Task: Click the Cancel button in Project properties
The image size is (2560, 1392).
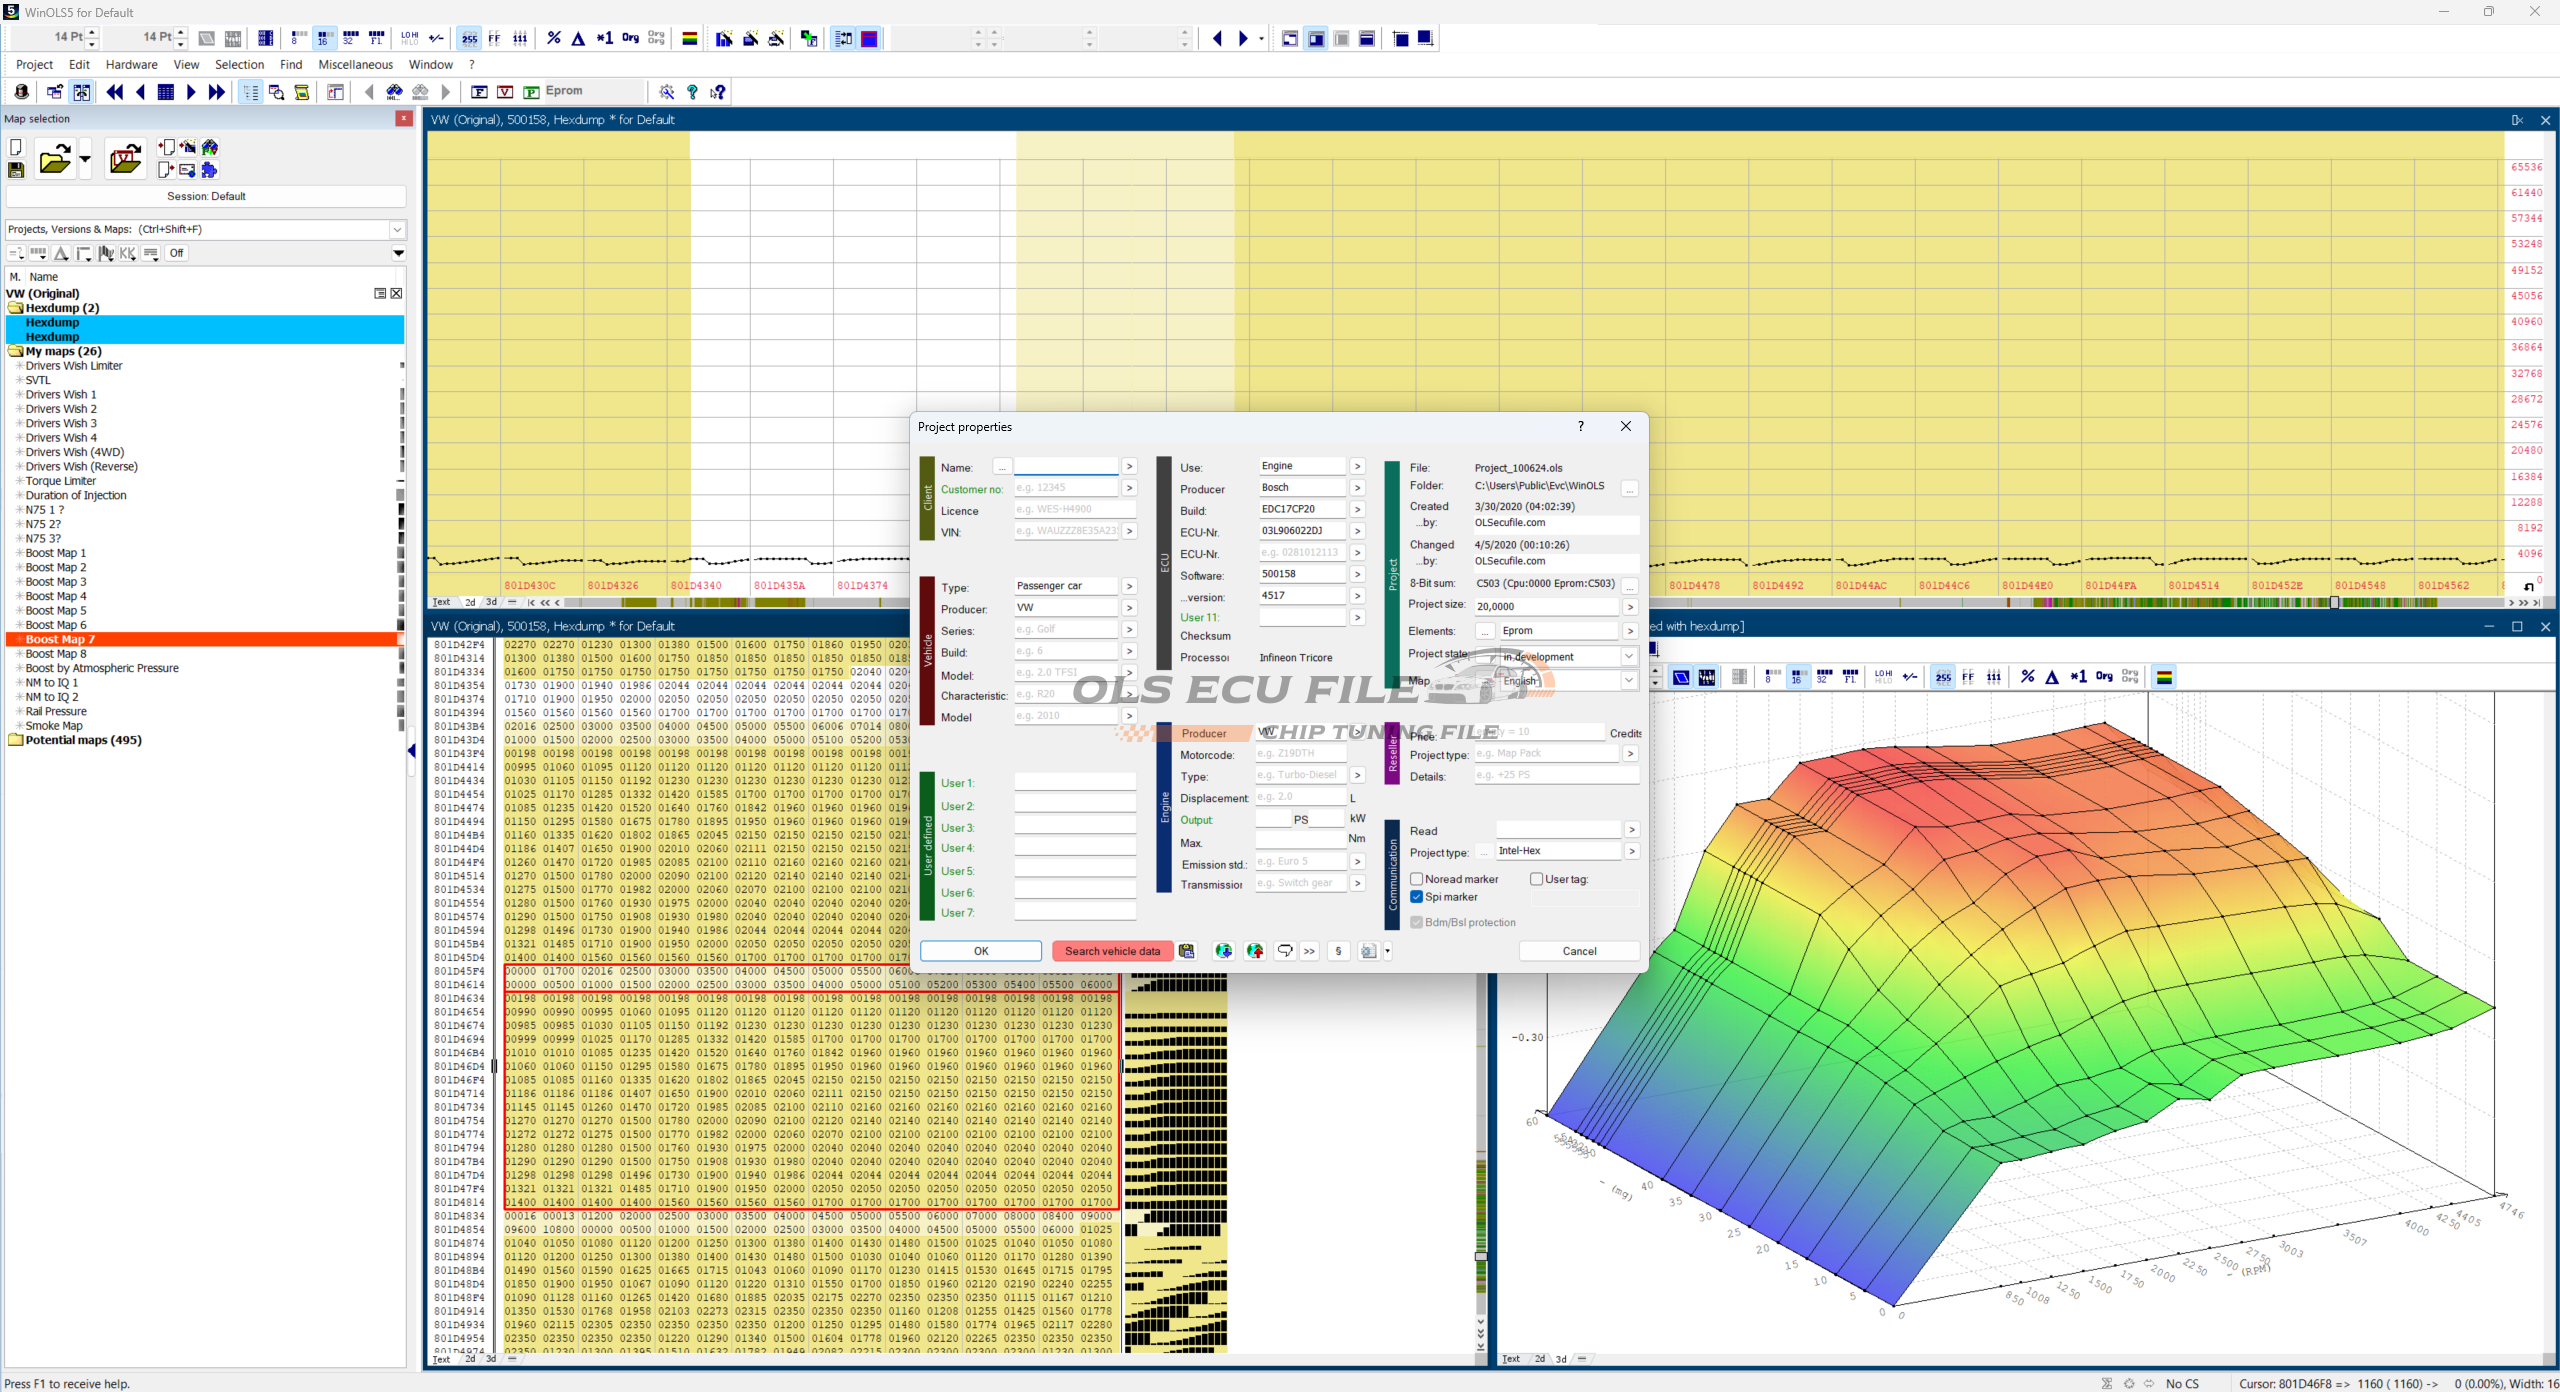Action: pos(1579,951)
